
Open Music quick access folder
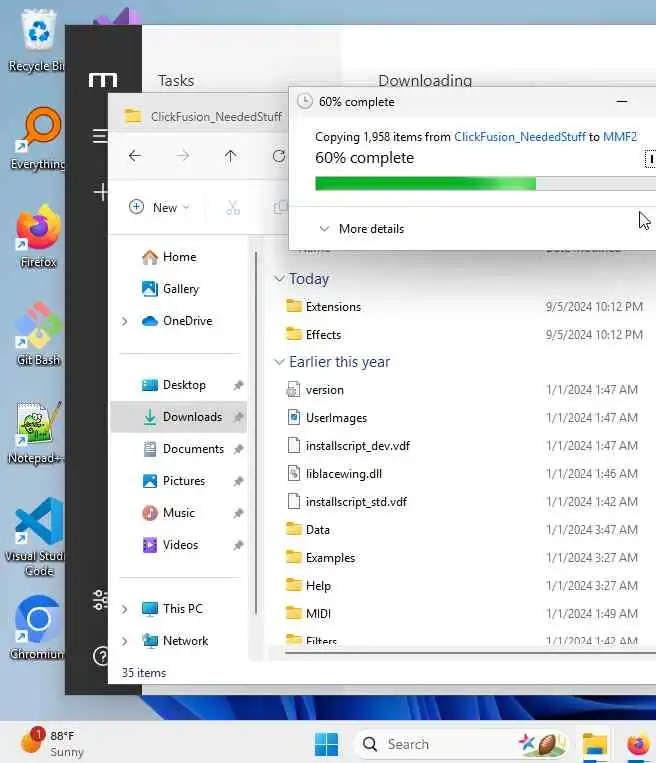pyautogui.click(x=179, y=513)
